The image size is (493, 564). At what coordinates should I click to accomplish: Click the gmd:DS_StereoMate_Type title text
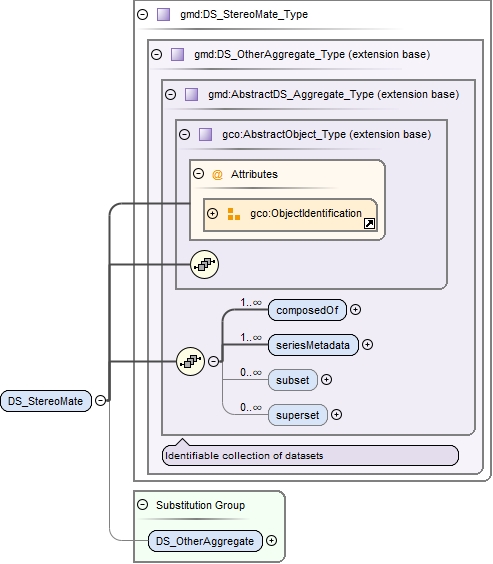point(244,14)
